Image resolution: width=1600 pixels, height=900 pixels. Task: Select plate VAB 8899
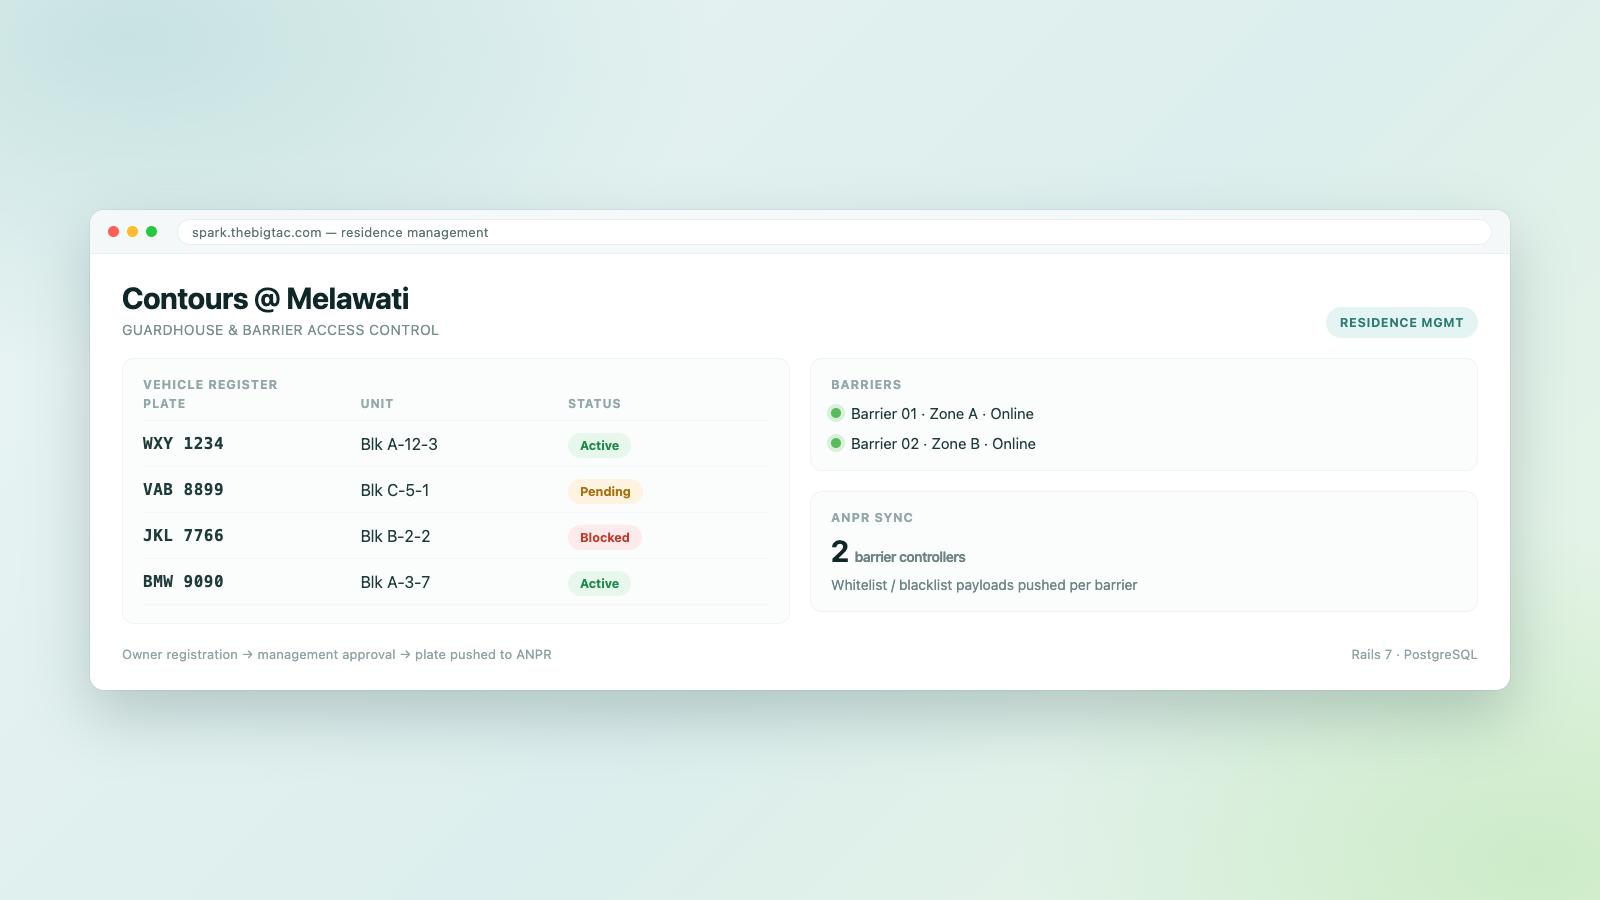183,490
